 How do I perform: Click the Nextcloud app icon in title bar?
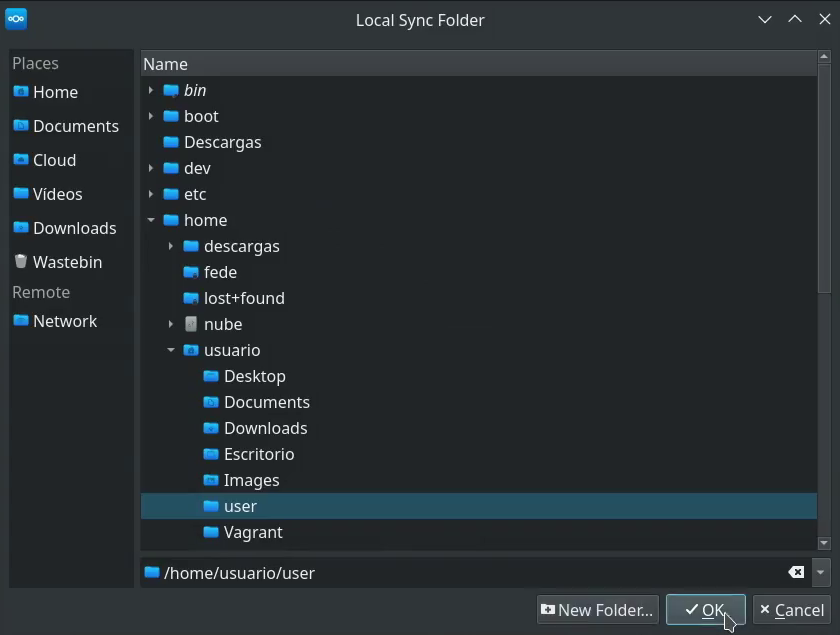click(x=16, y=19)
